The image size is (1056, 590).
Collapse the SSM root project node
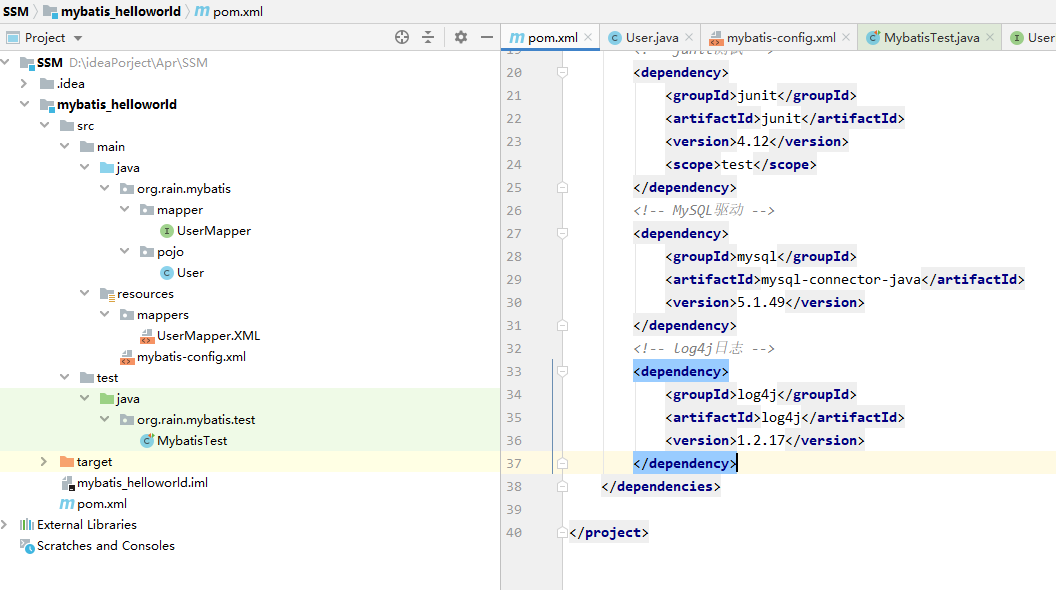[5, 63]
